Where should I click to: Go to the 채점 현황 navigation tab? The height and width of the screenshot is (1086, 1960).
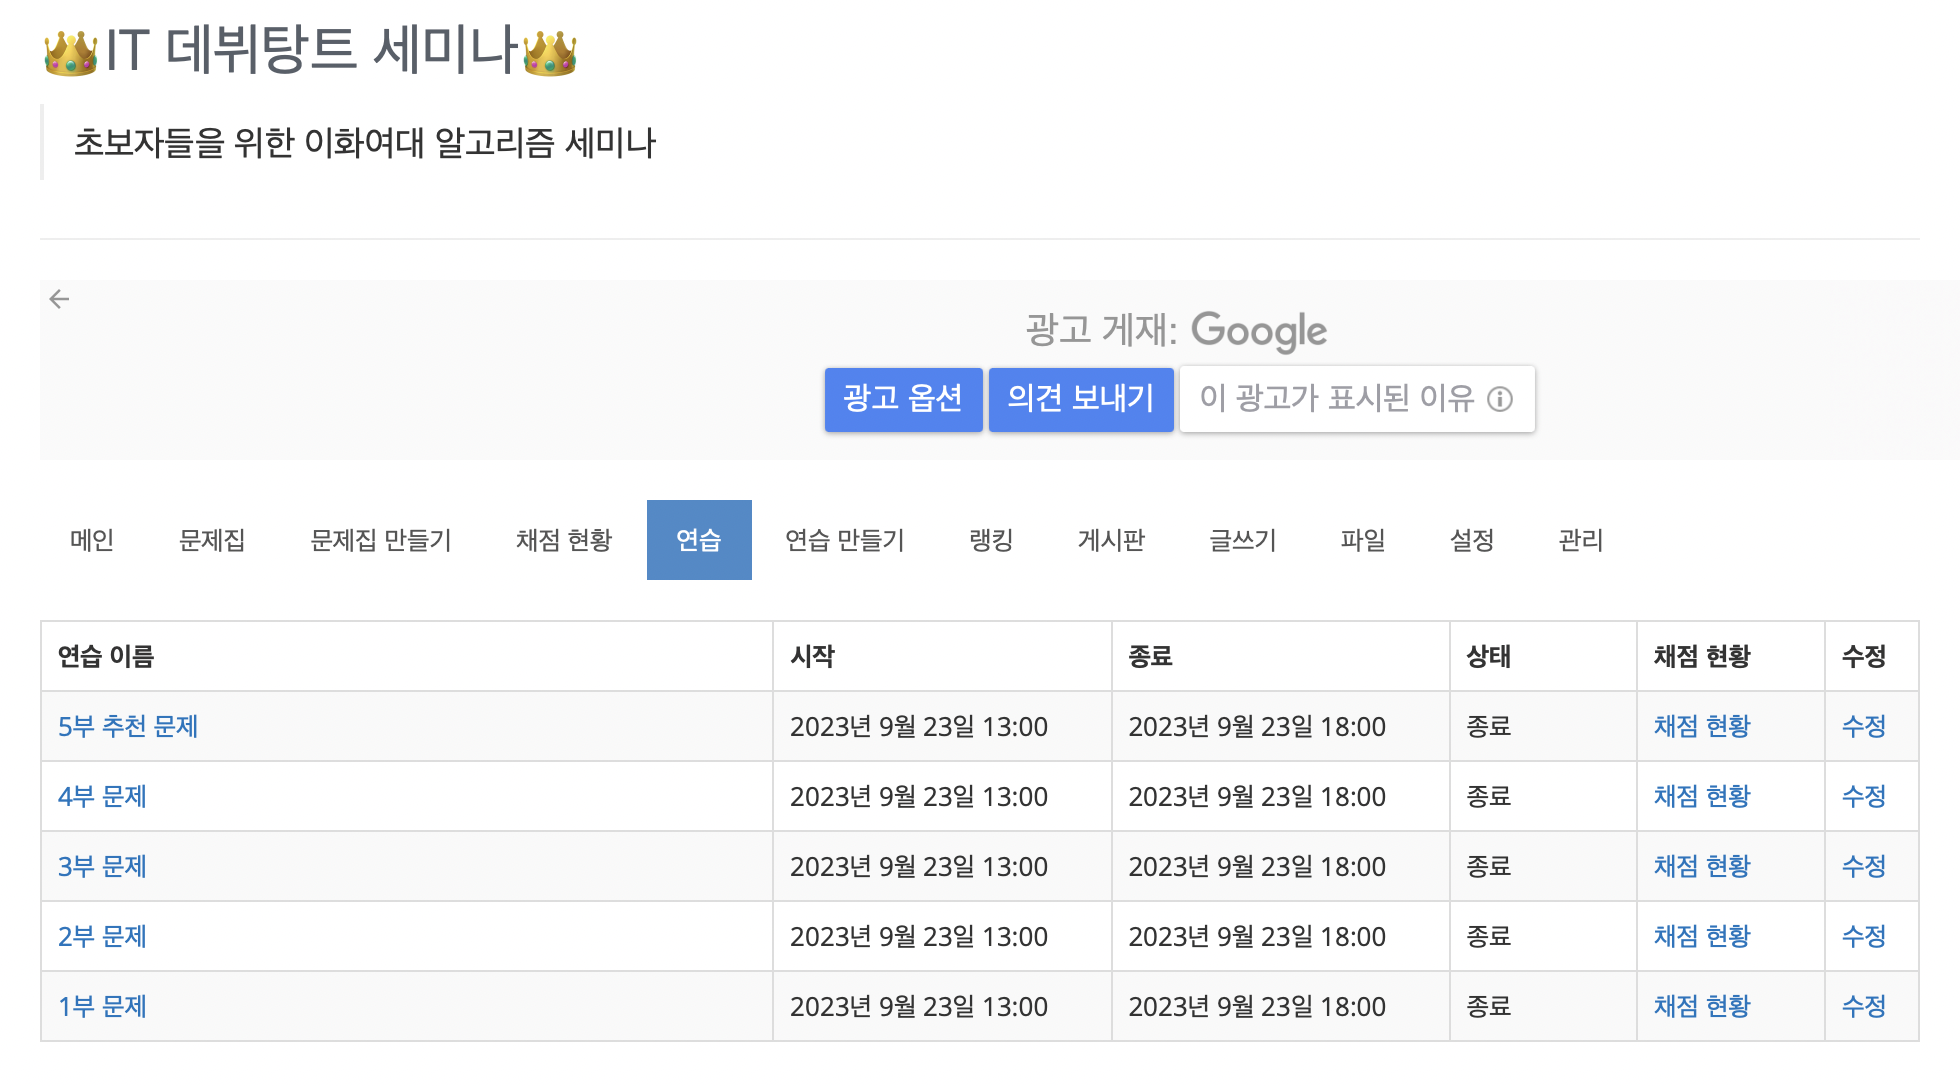coord(563,540)
